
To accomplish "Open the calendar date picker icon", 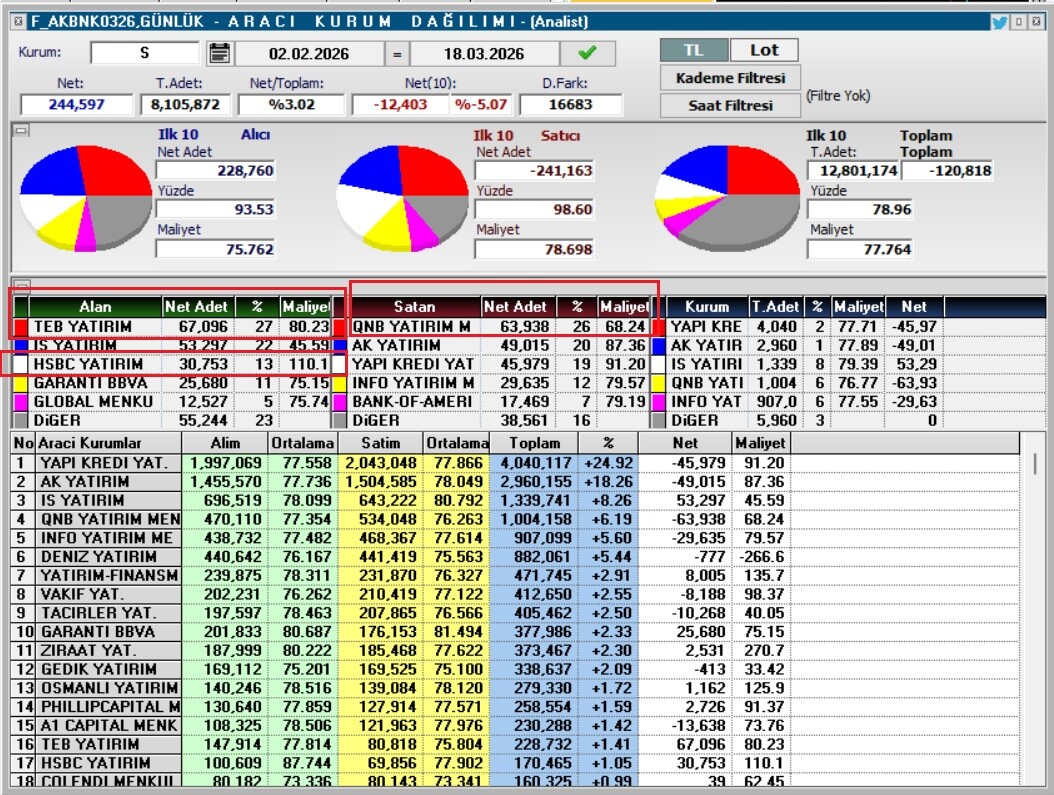I will [220, 53].
